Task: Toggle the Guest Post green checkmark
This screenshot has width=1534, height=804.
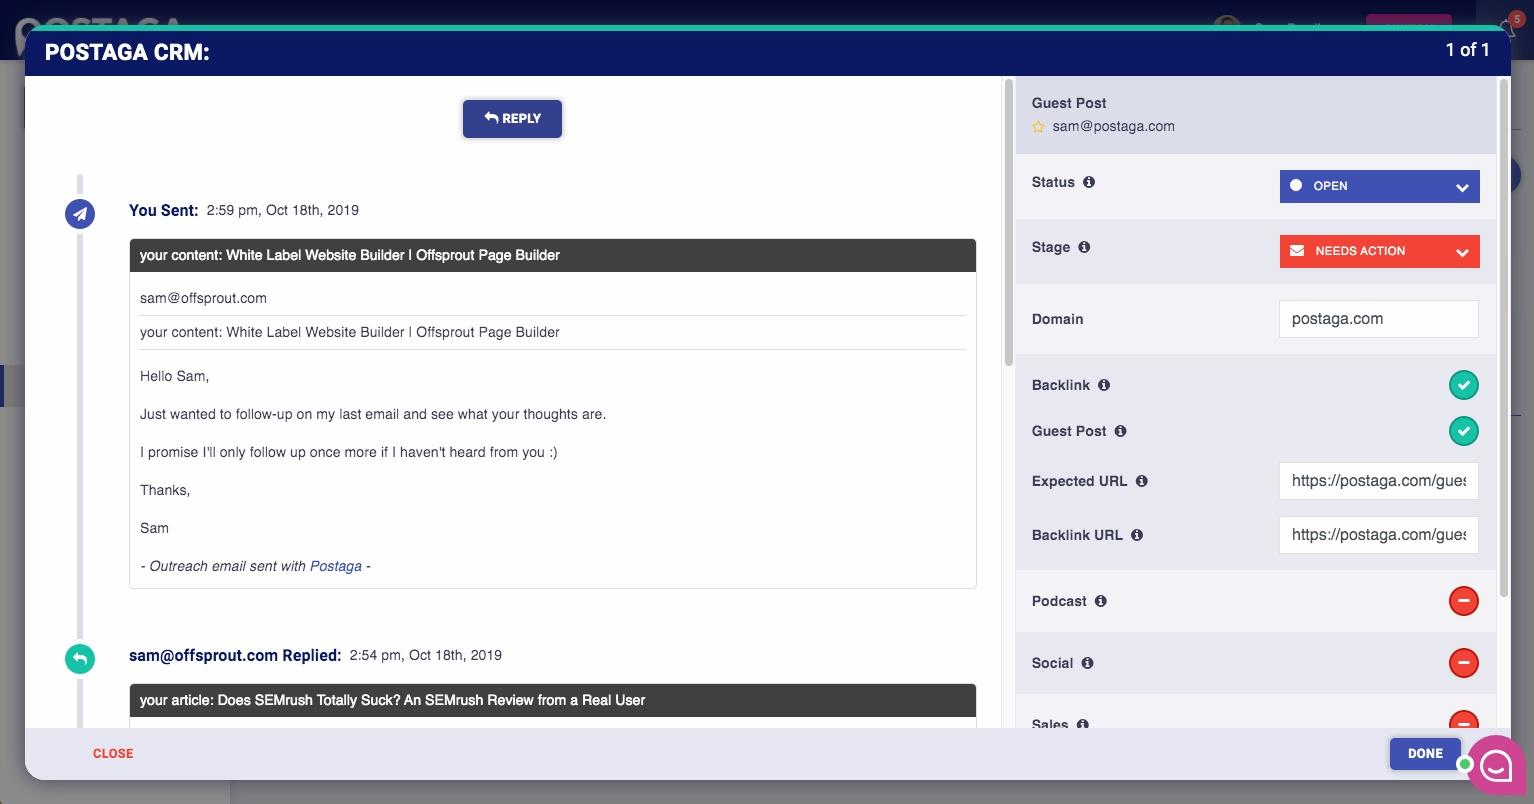Action: pos(1463,431)
